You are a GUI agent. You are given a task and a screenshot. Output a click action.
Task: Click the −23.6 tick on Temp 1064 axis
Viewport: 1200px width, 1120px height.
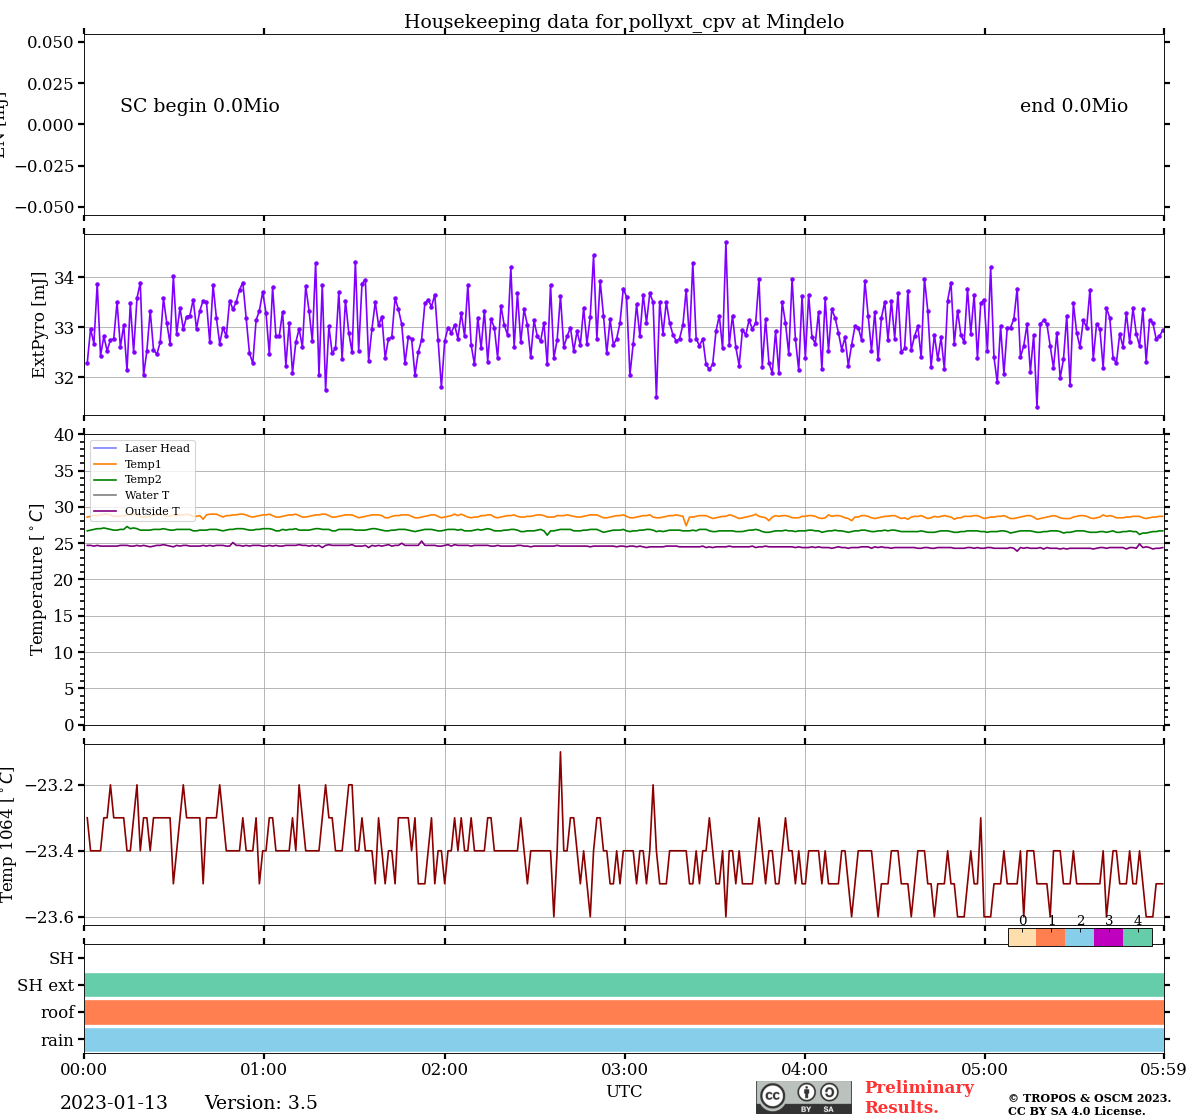click(48, 917)
